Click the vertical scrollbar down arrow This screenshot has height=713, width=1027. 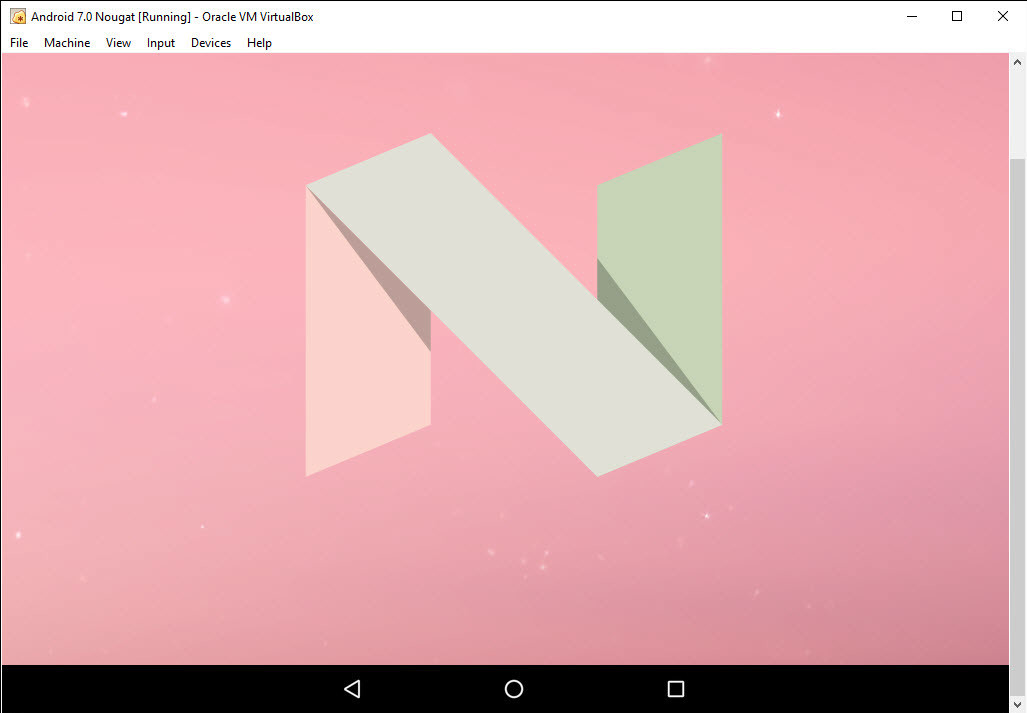point(1017,705)
